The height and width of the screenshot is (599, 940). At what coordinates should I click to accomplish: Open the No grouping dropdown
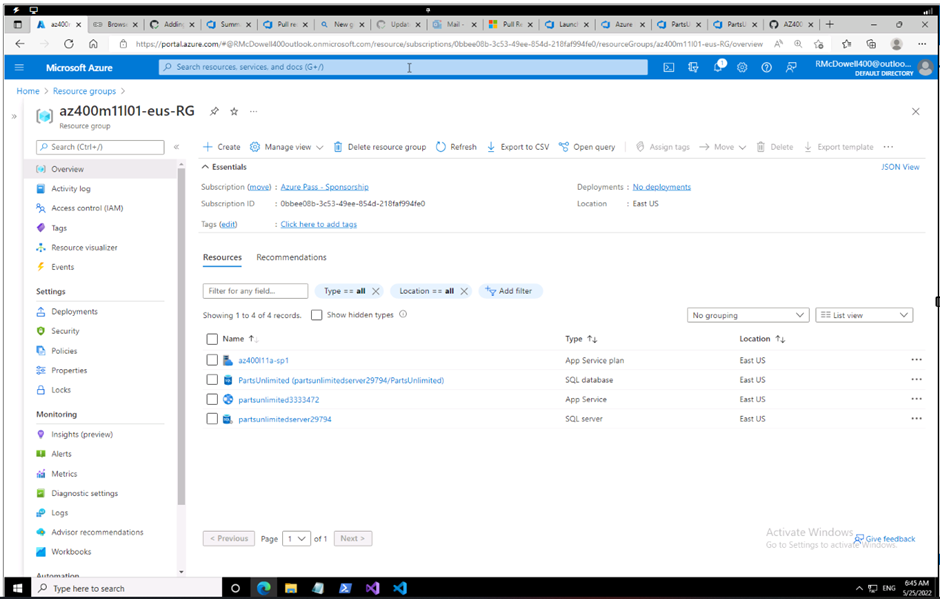pyautogui.click(x=748, y=315)
